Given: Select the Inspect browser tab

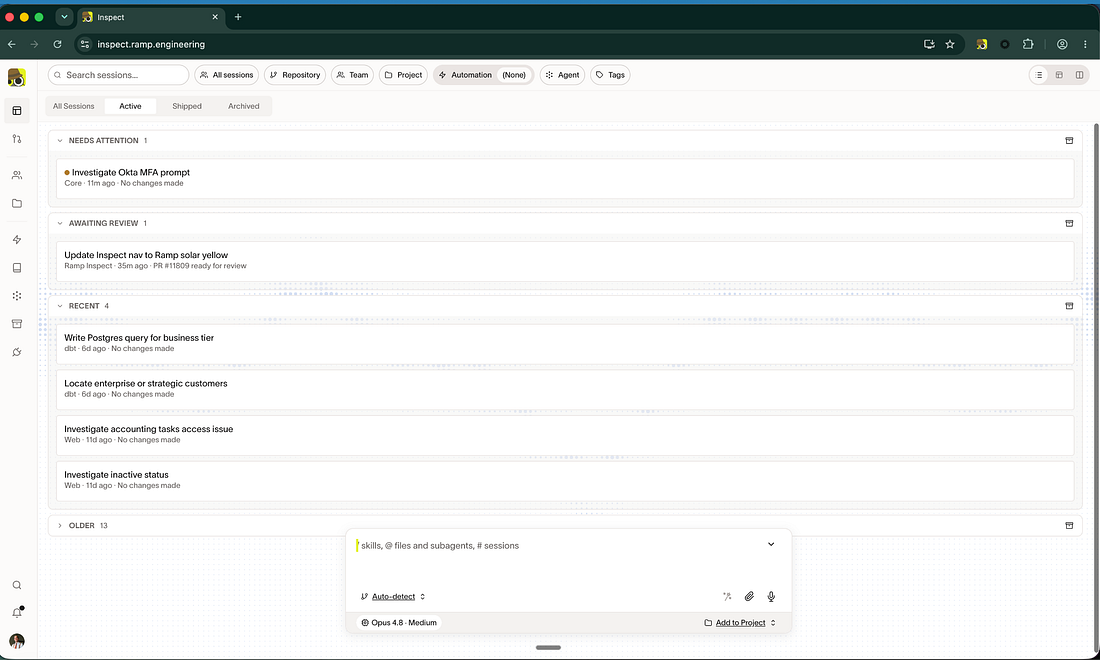Looking at the screenshot, I should point(150,17).
